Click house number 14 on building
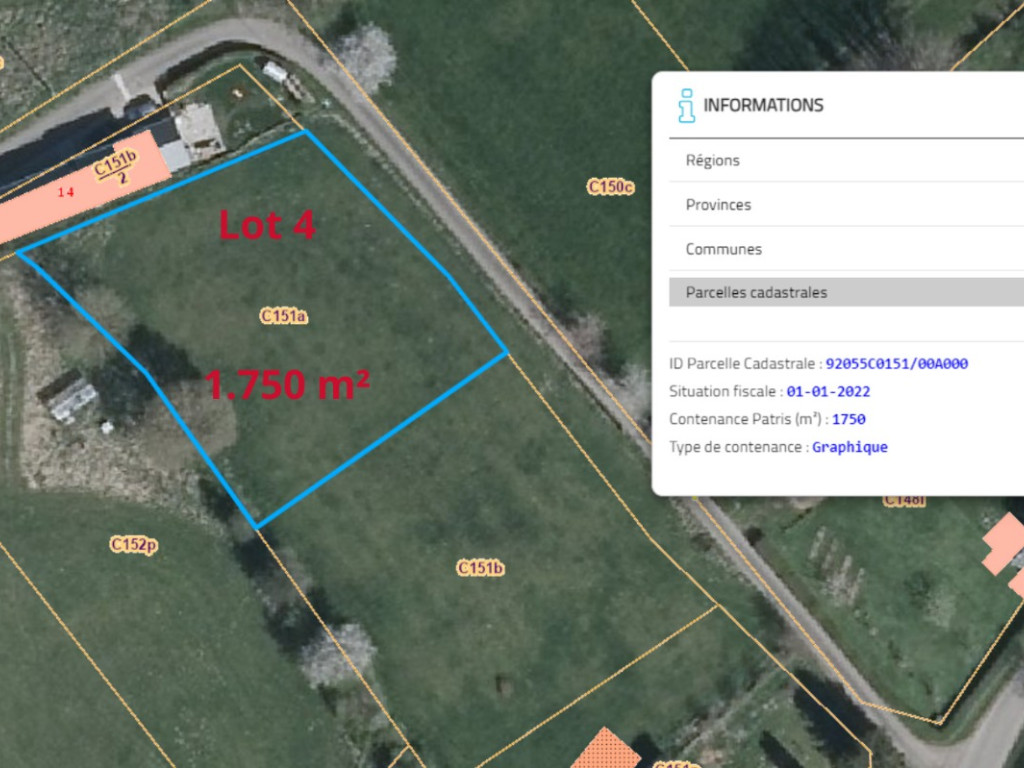The image size is (1024, 768). [65, 192]
